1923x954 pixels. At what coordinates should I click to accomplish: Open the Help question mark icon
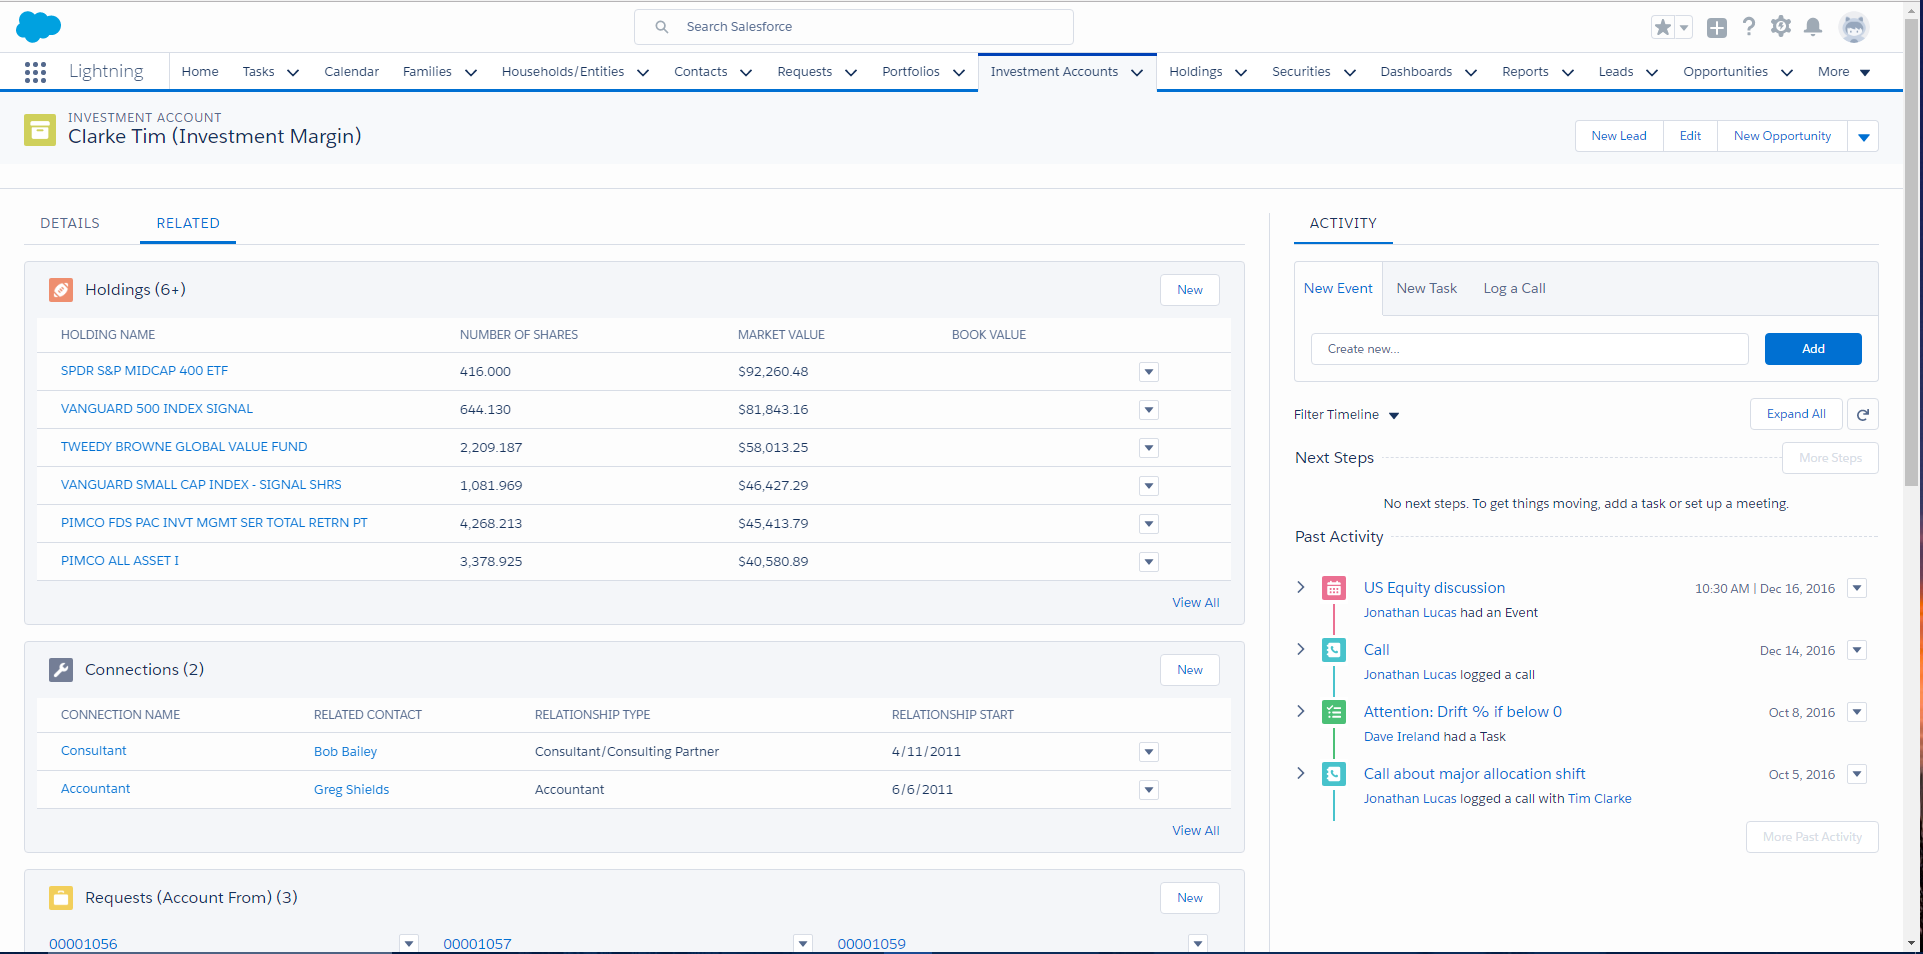[1749, 27]
